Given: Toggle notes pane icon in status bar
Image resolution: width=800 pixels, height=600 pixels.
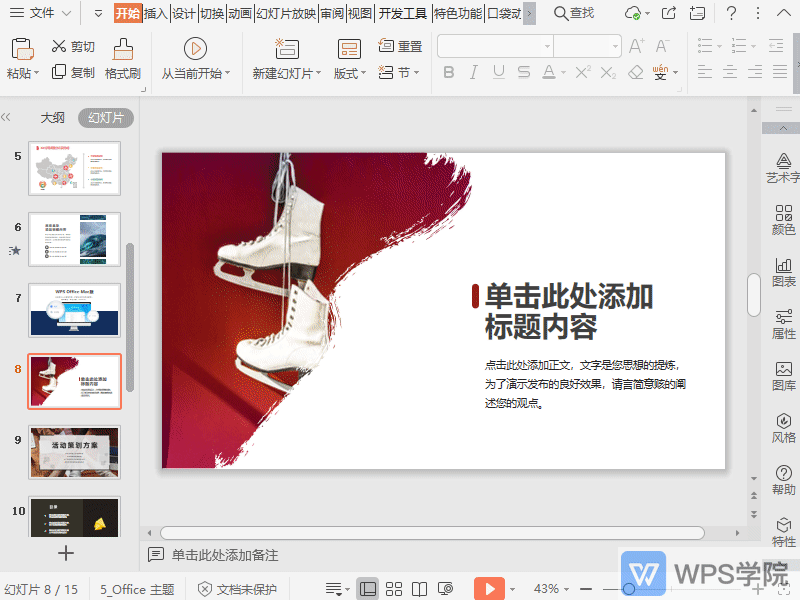Looking at the screenshot, I should click(334, 589).
